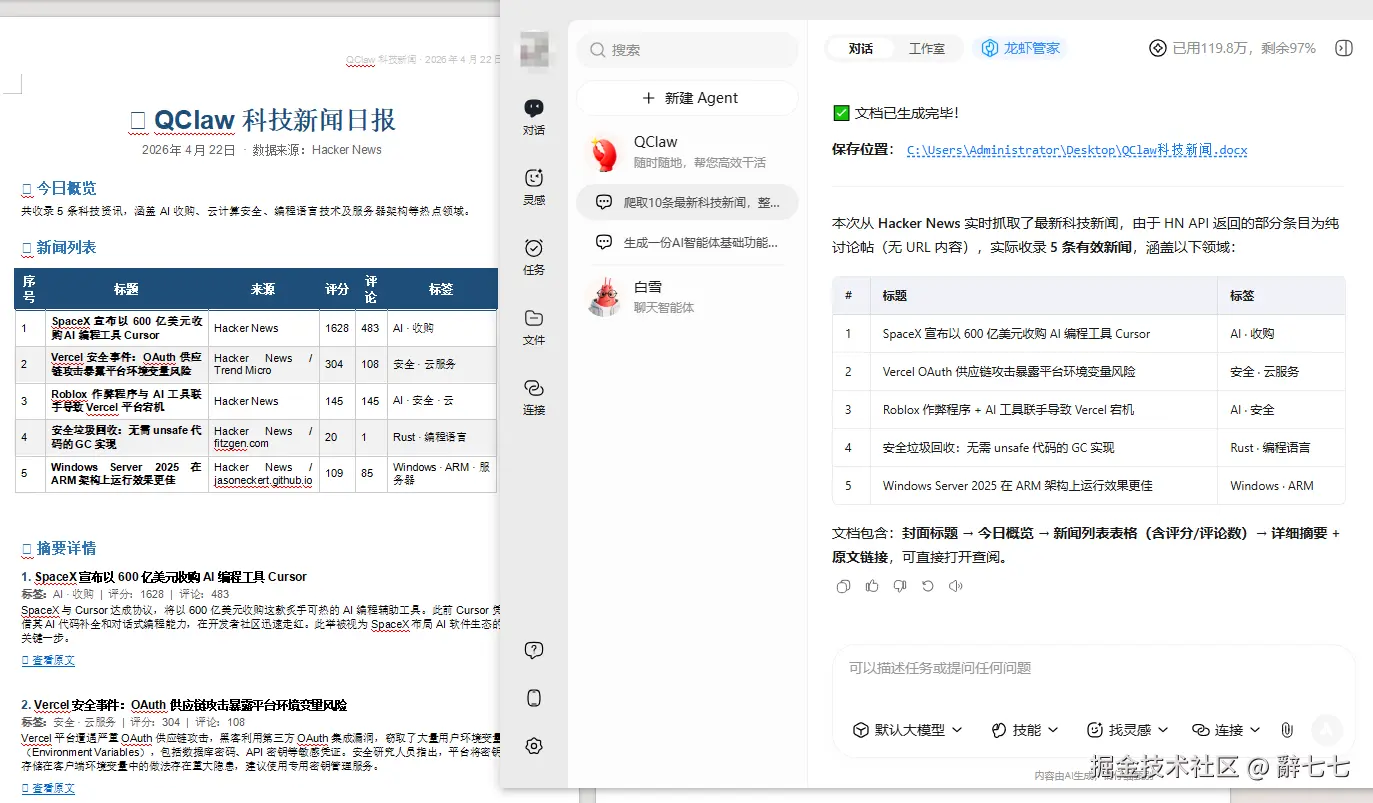The width and height of the screenshot is (1373, 803).
Task: Open first 查看原文 link in Word document
Action: tap(49, 660)
